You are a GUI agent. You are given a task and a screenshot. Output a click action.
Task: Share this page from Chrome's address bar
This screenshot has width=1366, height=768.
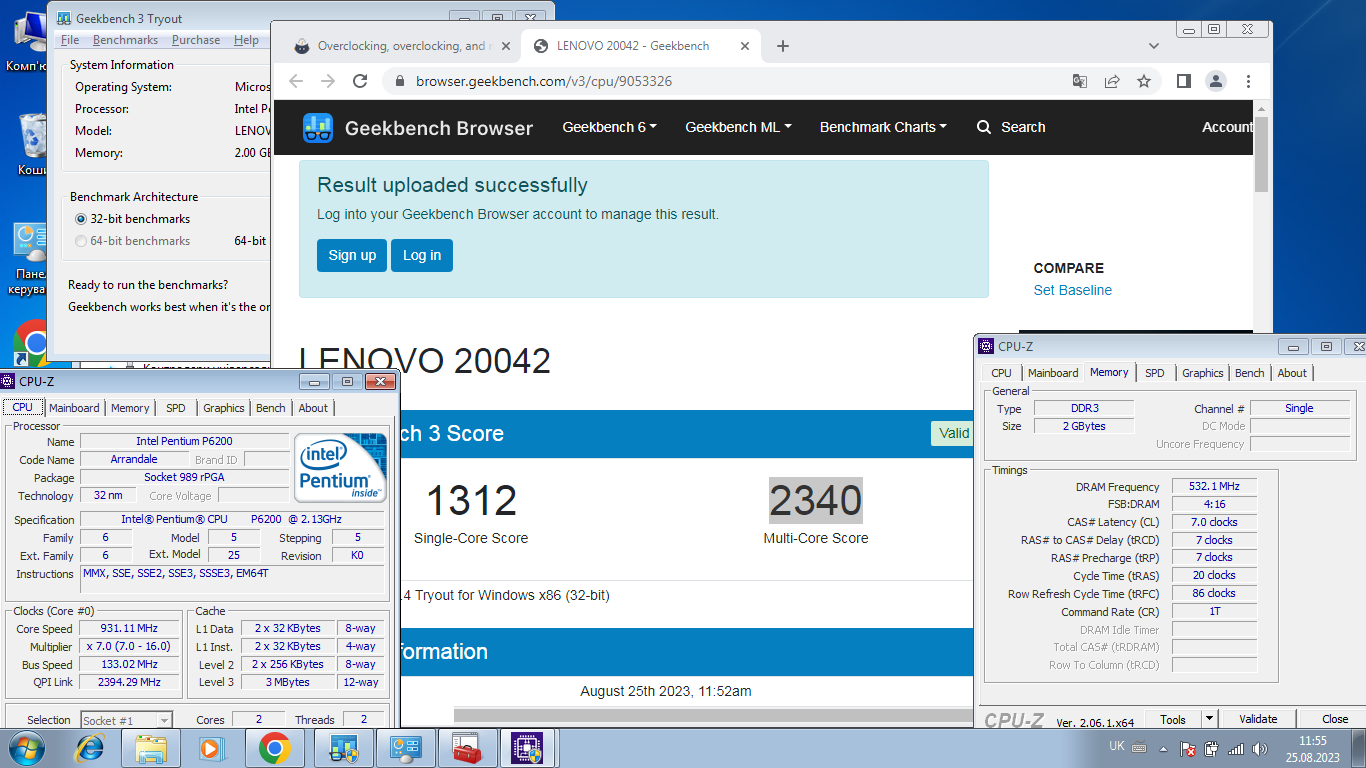click(x=1112, y=81)
